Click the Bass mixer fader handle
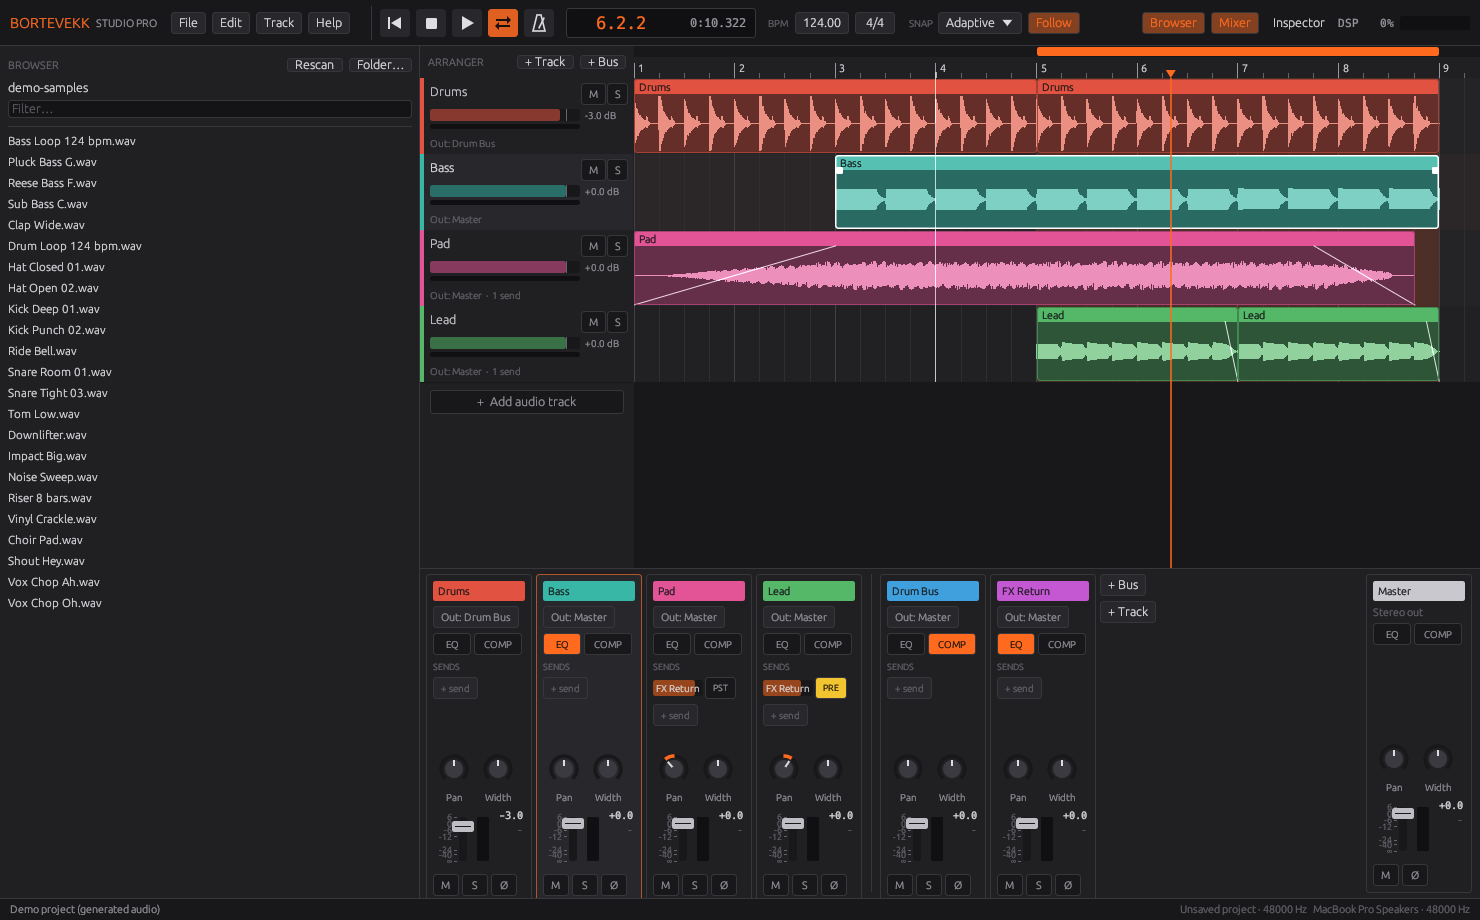1480x920 pixels. [x=573, y=824]
